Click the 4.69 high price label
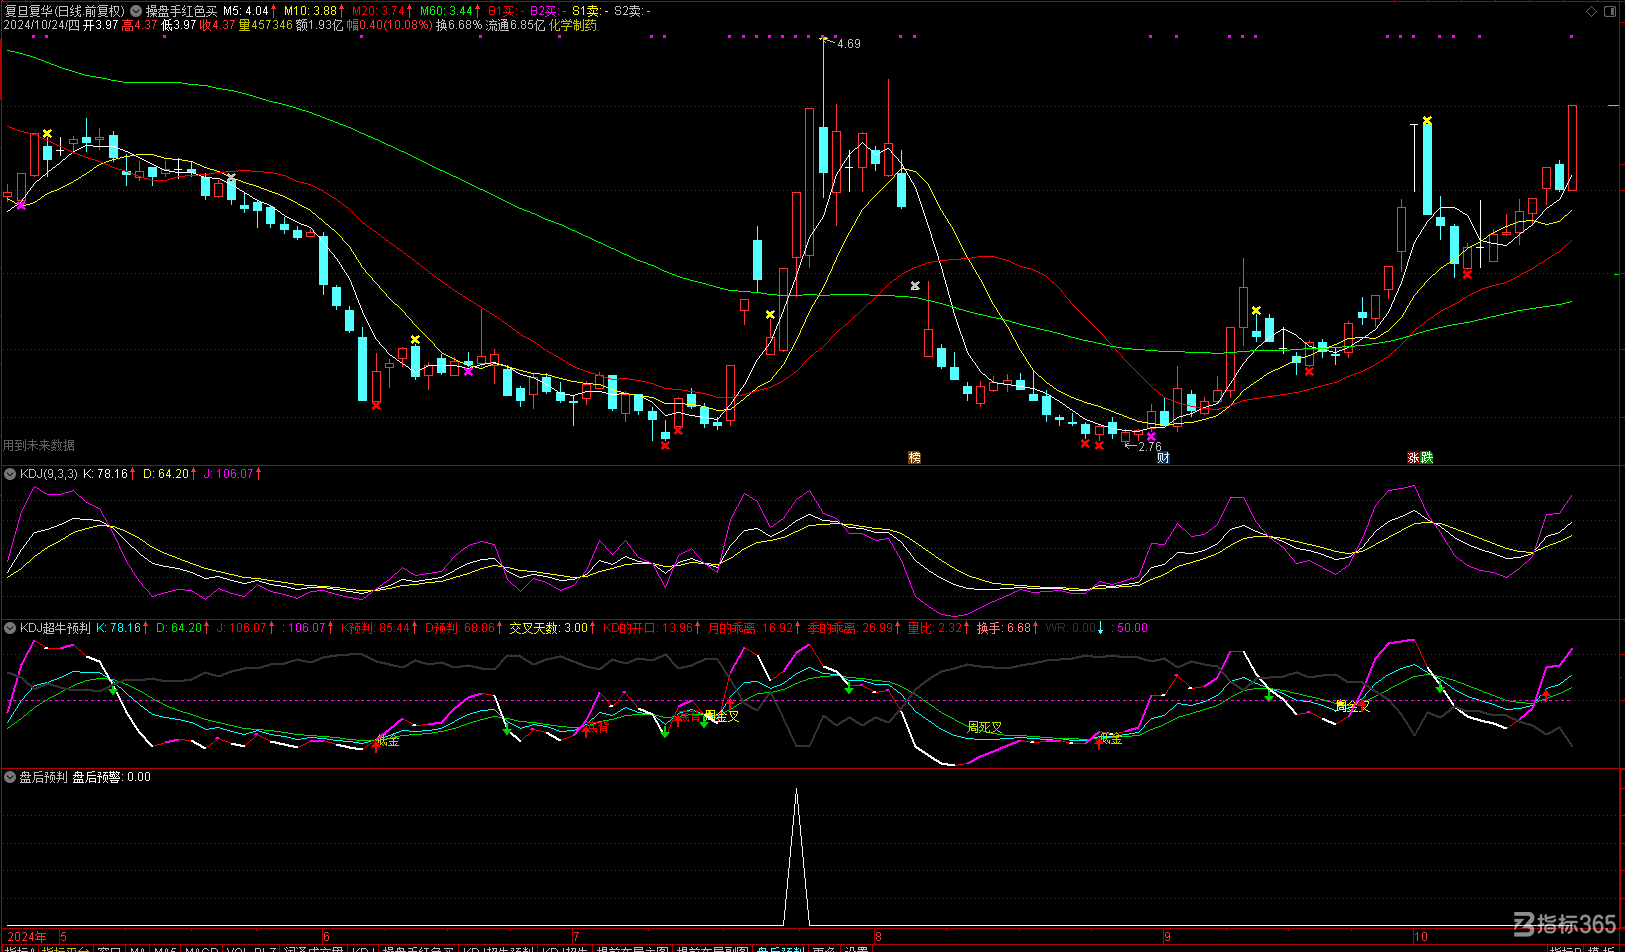1625x952 pixels. tap(849, 44)
